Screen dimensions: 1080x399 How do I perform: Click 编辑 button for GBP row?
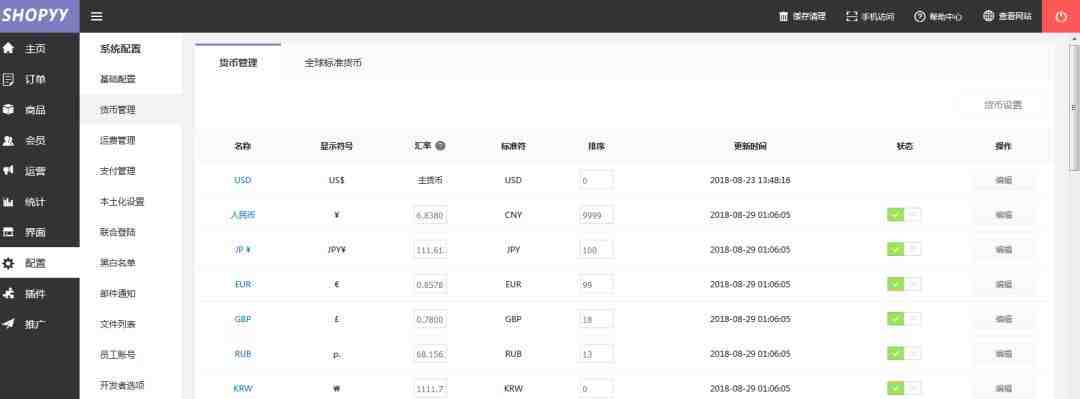[x=1004, y=319]
